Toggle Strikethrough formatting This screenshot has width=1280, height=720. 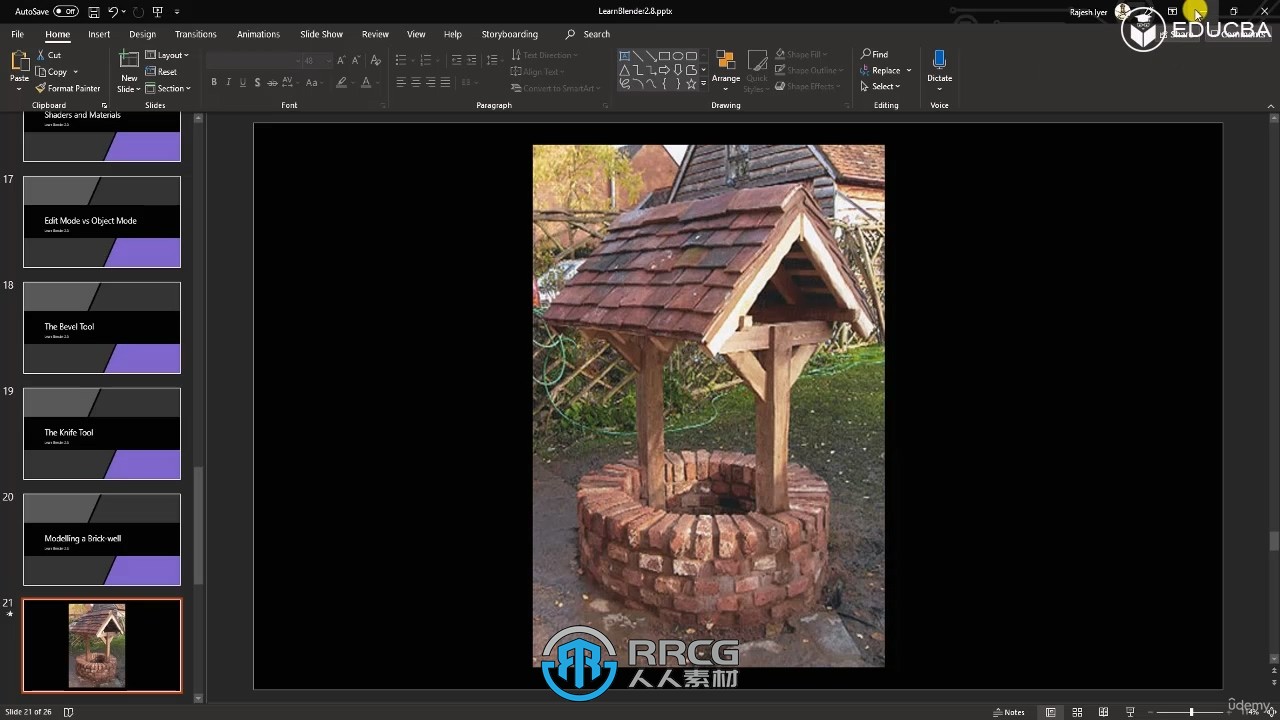[272, 83]
